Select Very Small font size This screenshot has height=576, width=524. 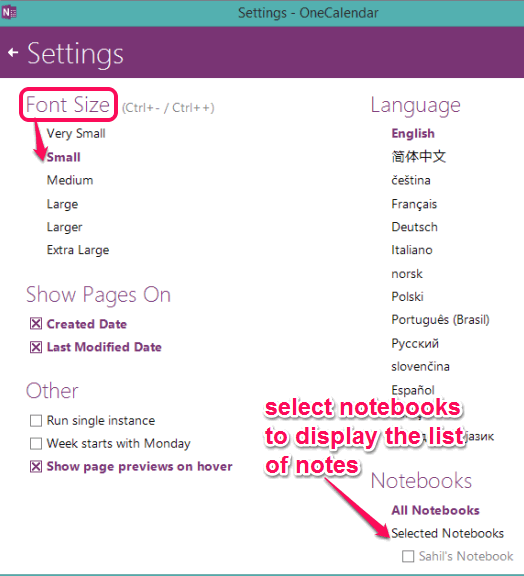[x=76, y=133]
